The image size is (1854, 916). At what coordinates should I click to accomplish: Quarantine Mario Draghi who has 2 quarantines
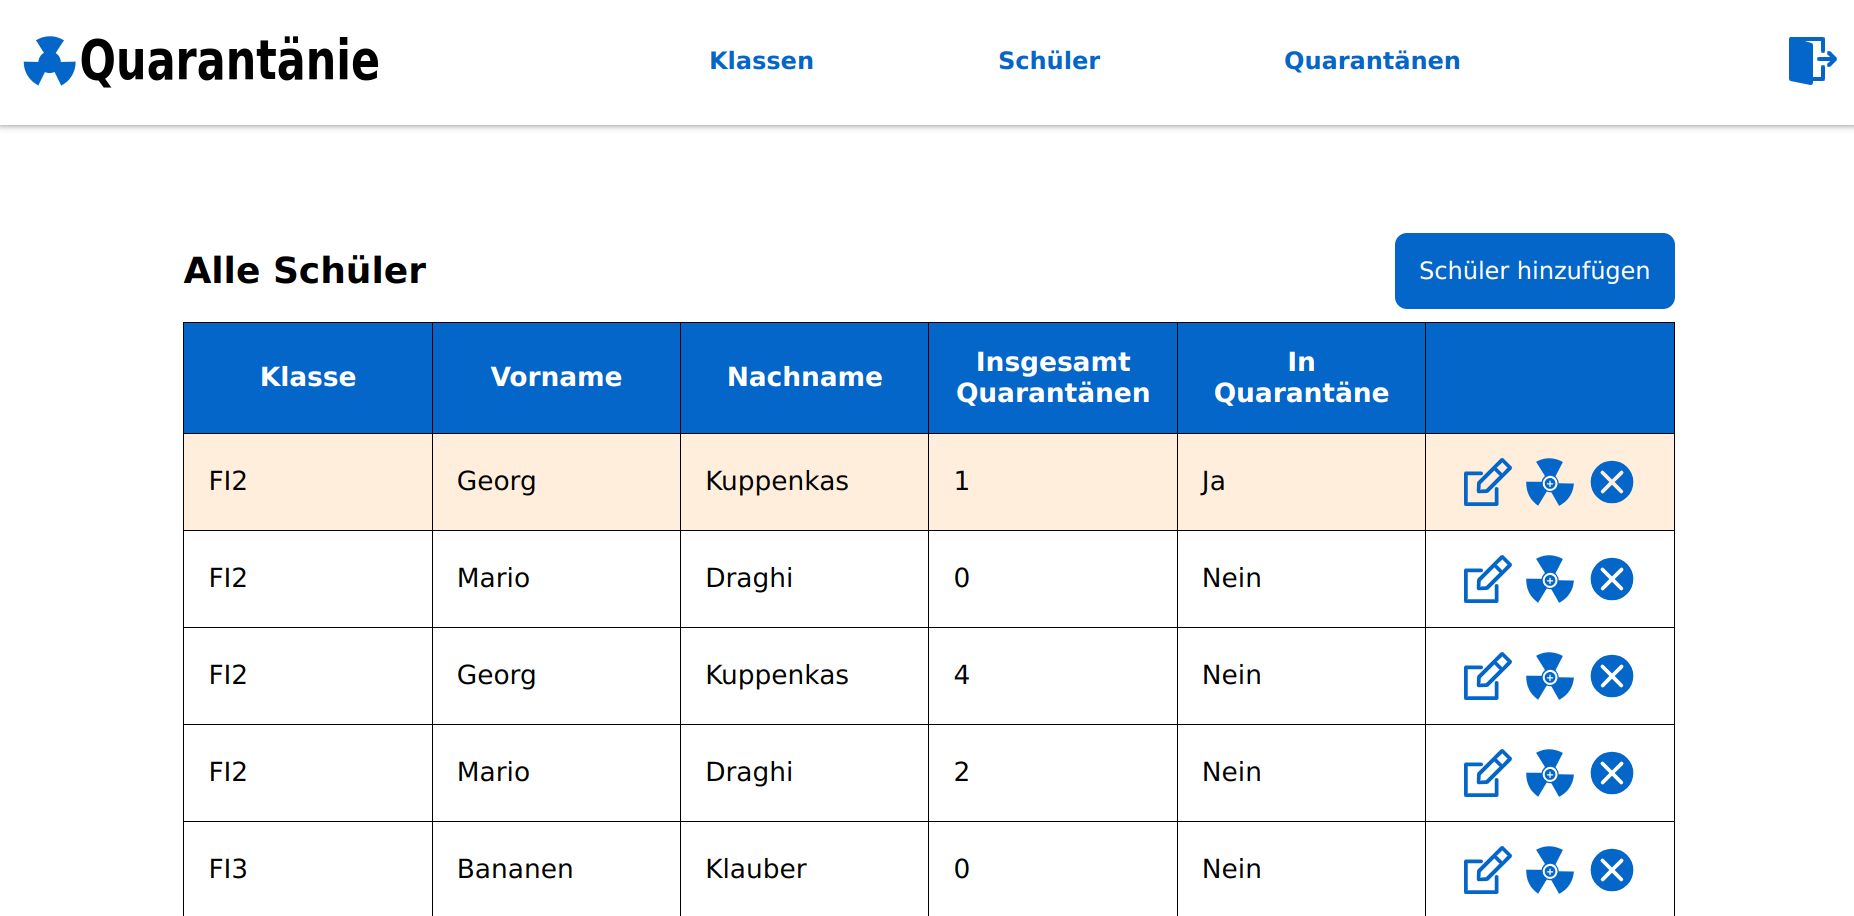click(1549, 773)
